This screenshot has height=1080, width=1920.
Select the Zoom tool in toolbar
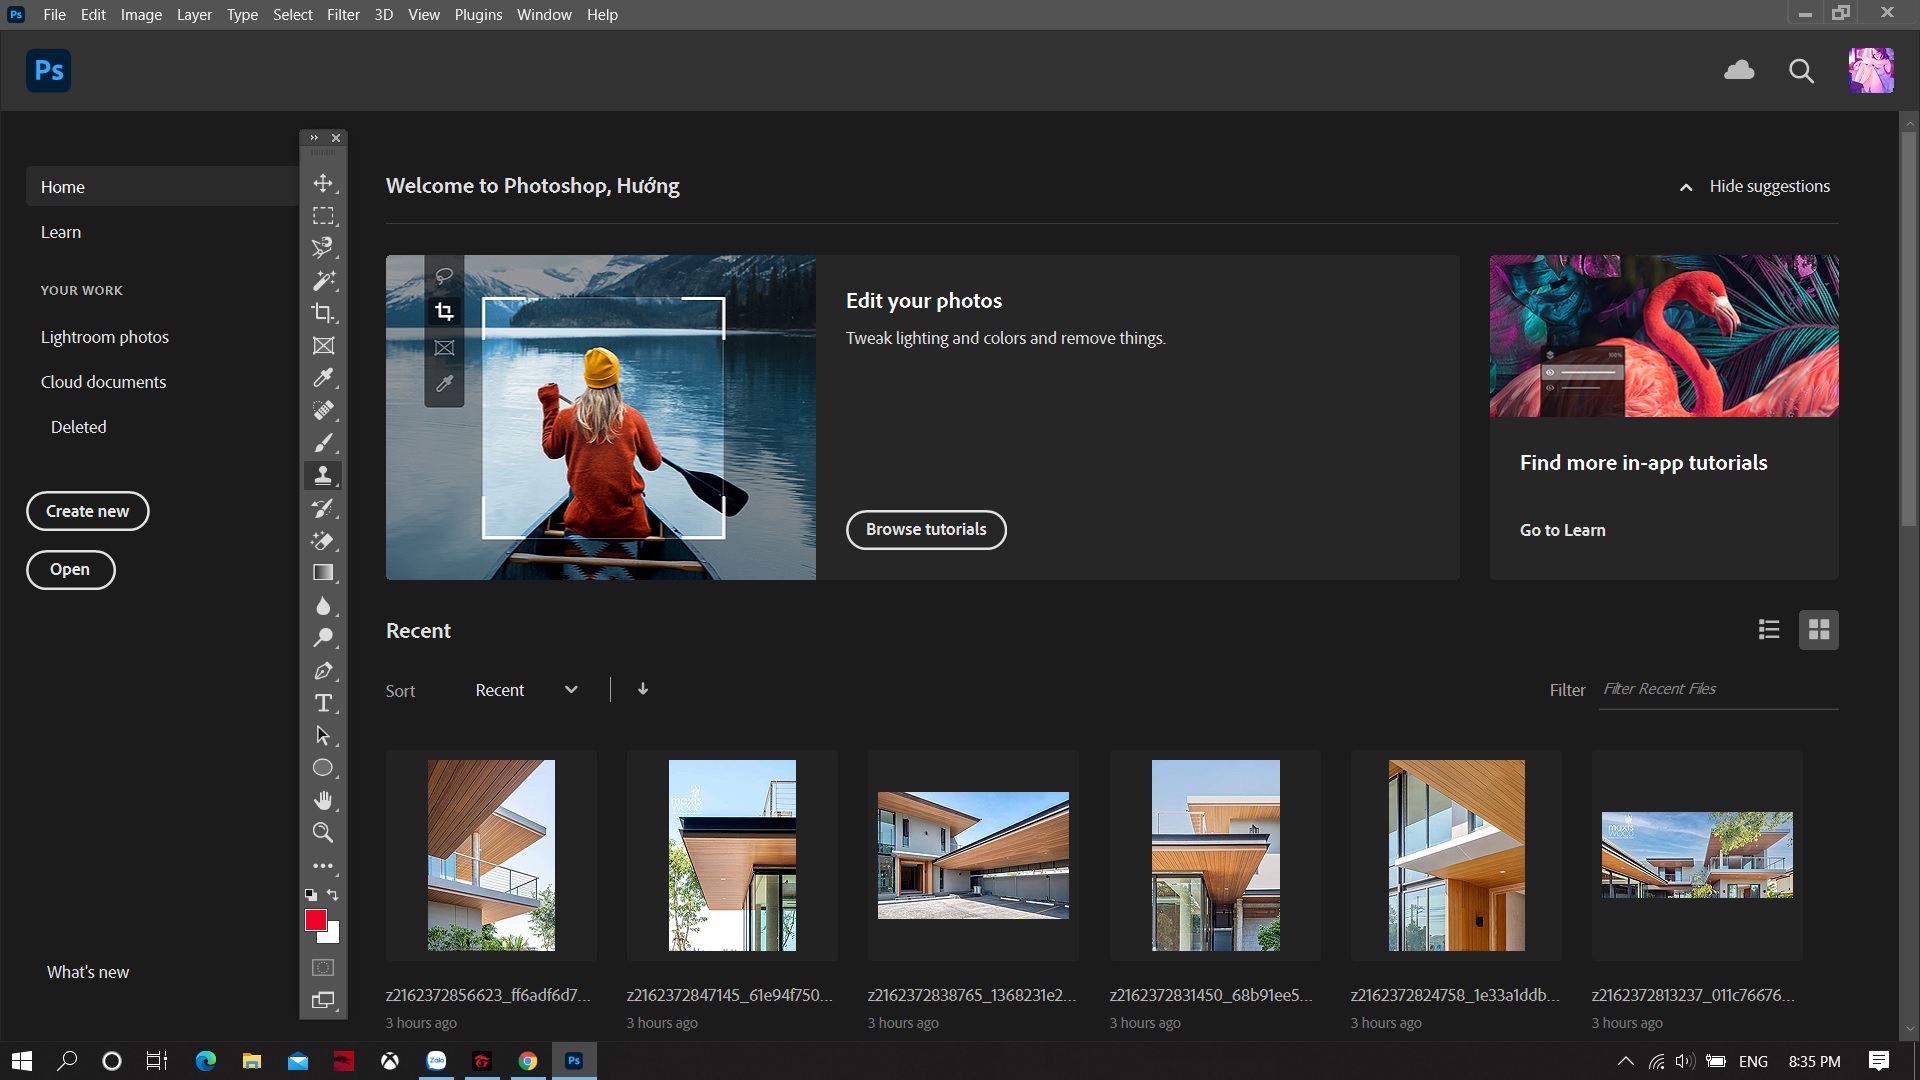pyautogui.click(x=323, y=832)
